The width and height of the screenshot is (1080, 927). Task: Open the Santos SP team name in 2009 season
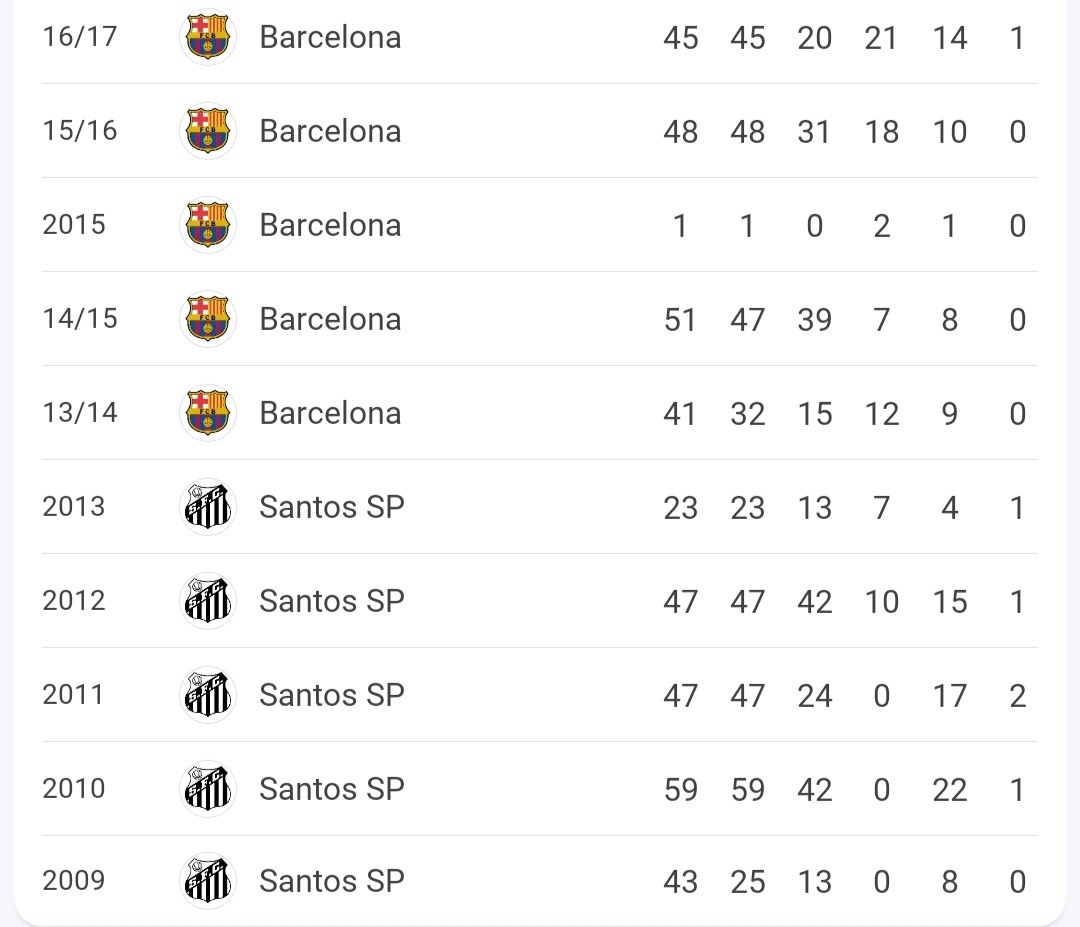click(x=332, y=880)
